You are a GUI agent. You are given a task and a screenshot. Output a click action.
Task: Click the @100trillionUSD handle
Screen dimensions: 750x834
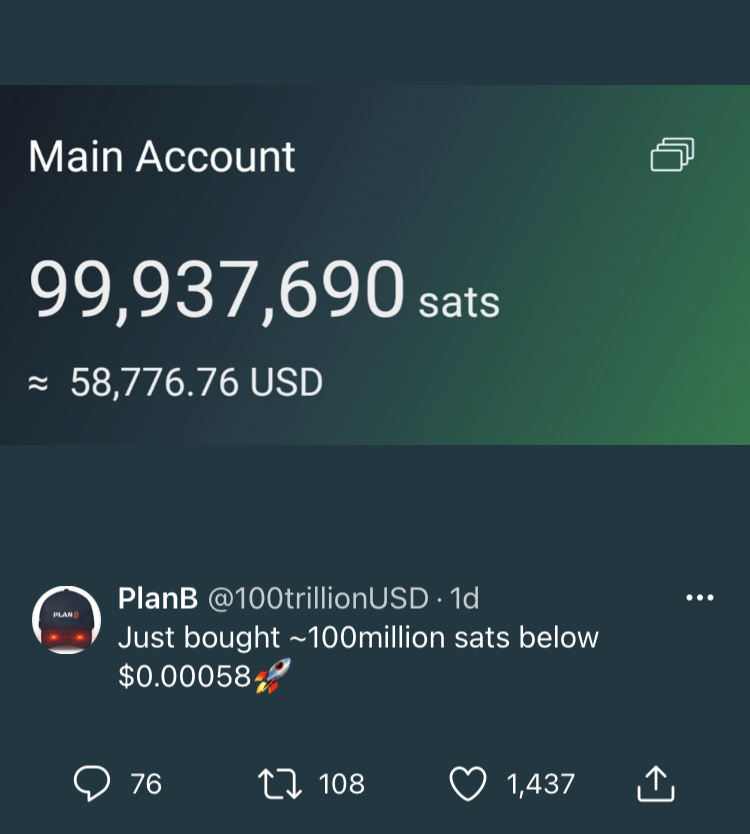317,598
